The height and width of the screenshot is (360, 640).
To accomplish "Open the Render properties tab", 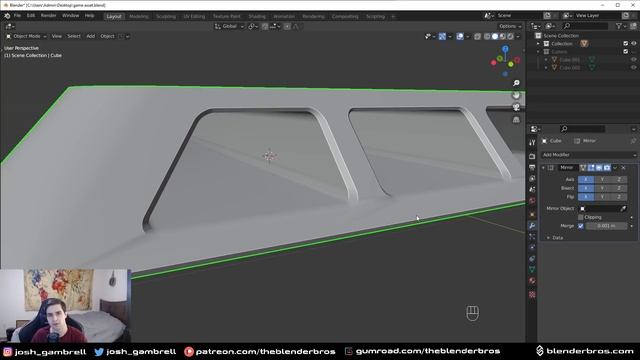I will point(532,156).
